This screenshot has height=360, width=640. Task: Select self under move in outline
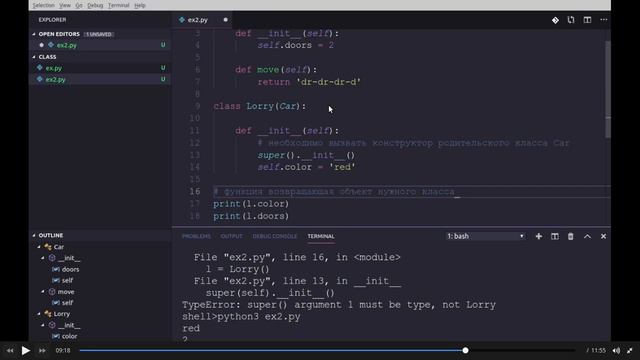point(67,303)
